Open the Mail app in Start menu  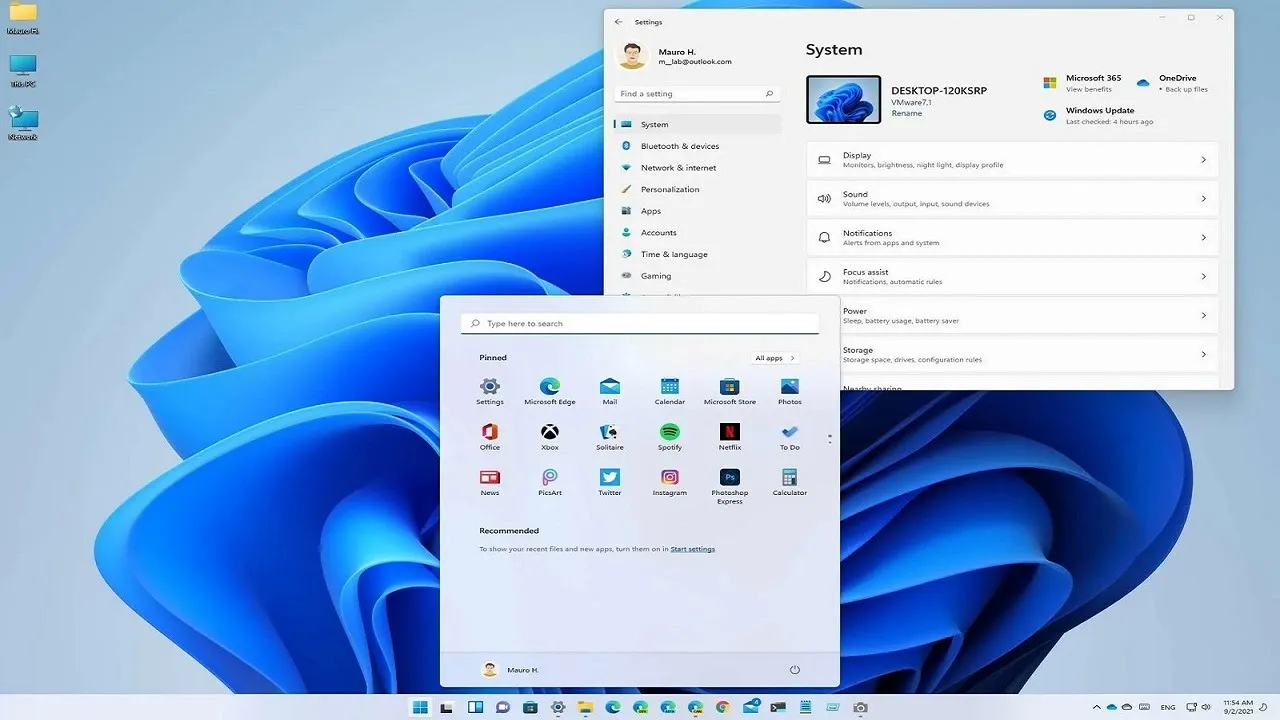coord(610,390)
